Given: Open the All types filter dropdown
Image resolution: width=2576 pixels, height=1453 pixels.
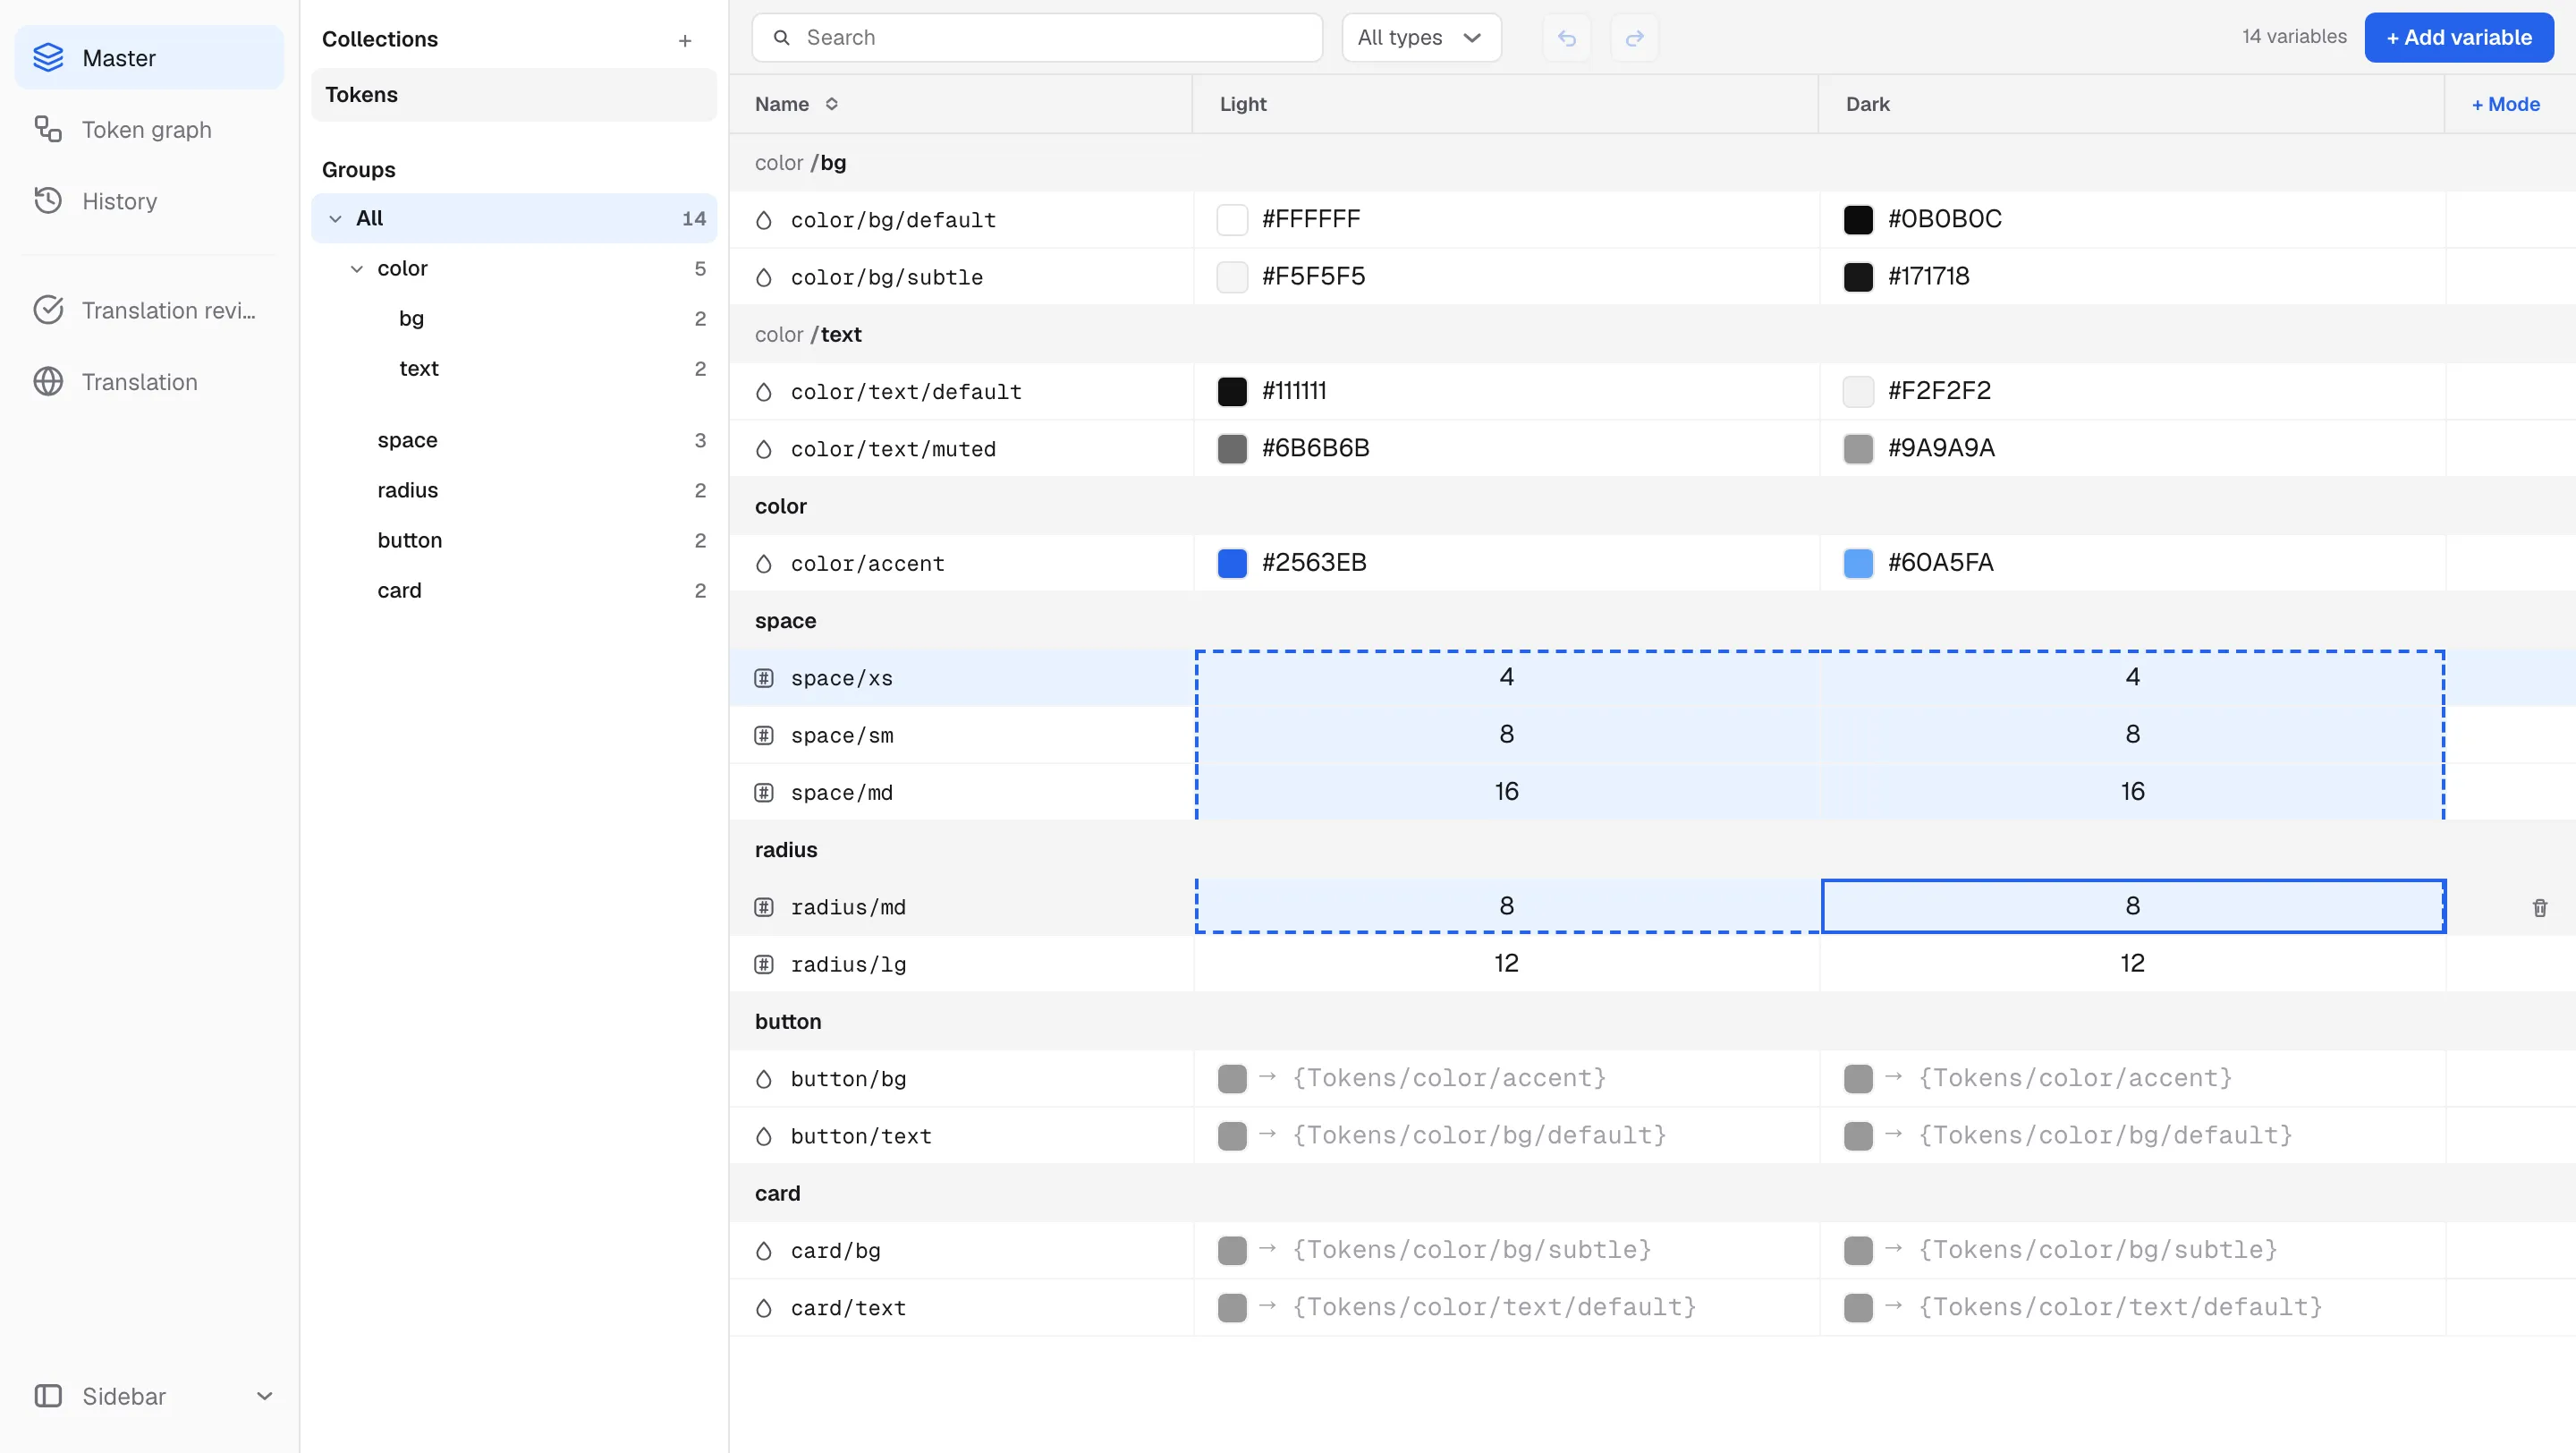Looking at the screenshot, I should pos(1421,38).
